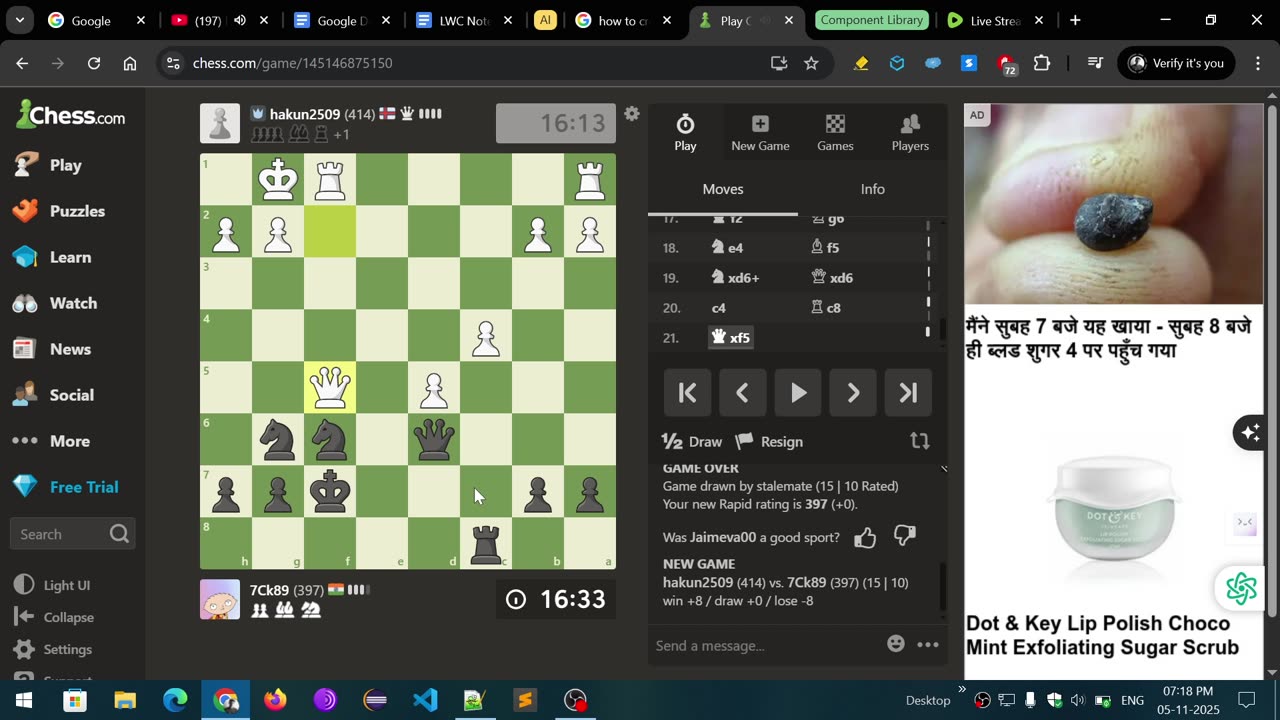Image resolution: width=1280 pixels, height=720 pixels.
Task: Select the black queen on the board
Action: tap(434, 439)
